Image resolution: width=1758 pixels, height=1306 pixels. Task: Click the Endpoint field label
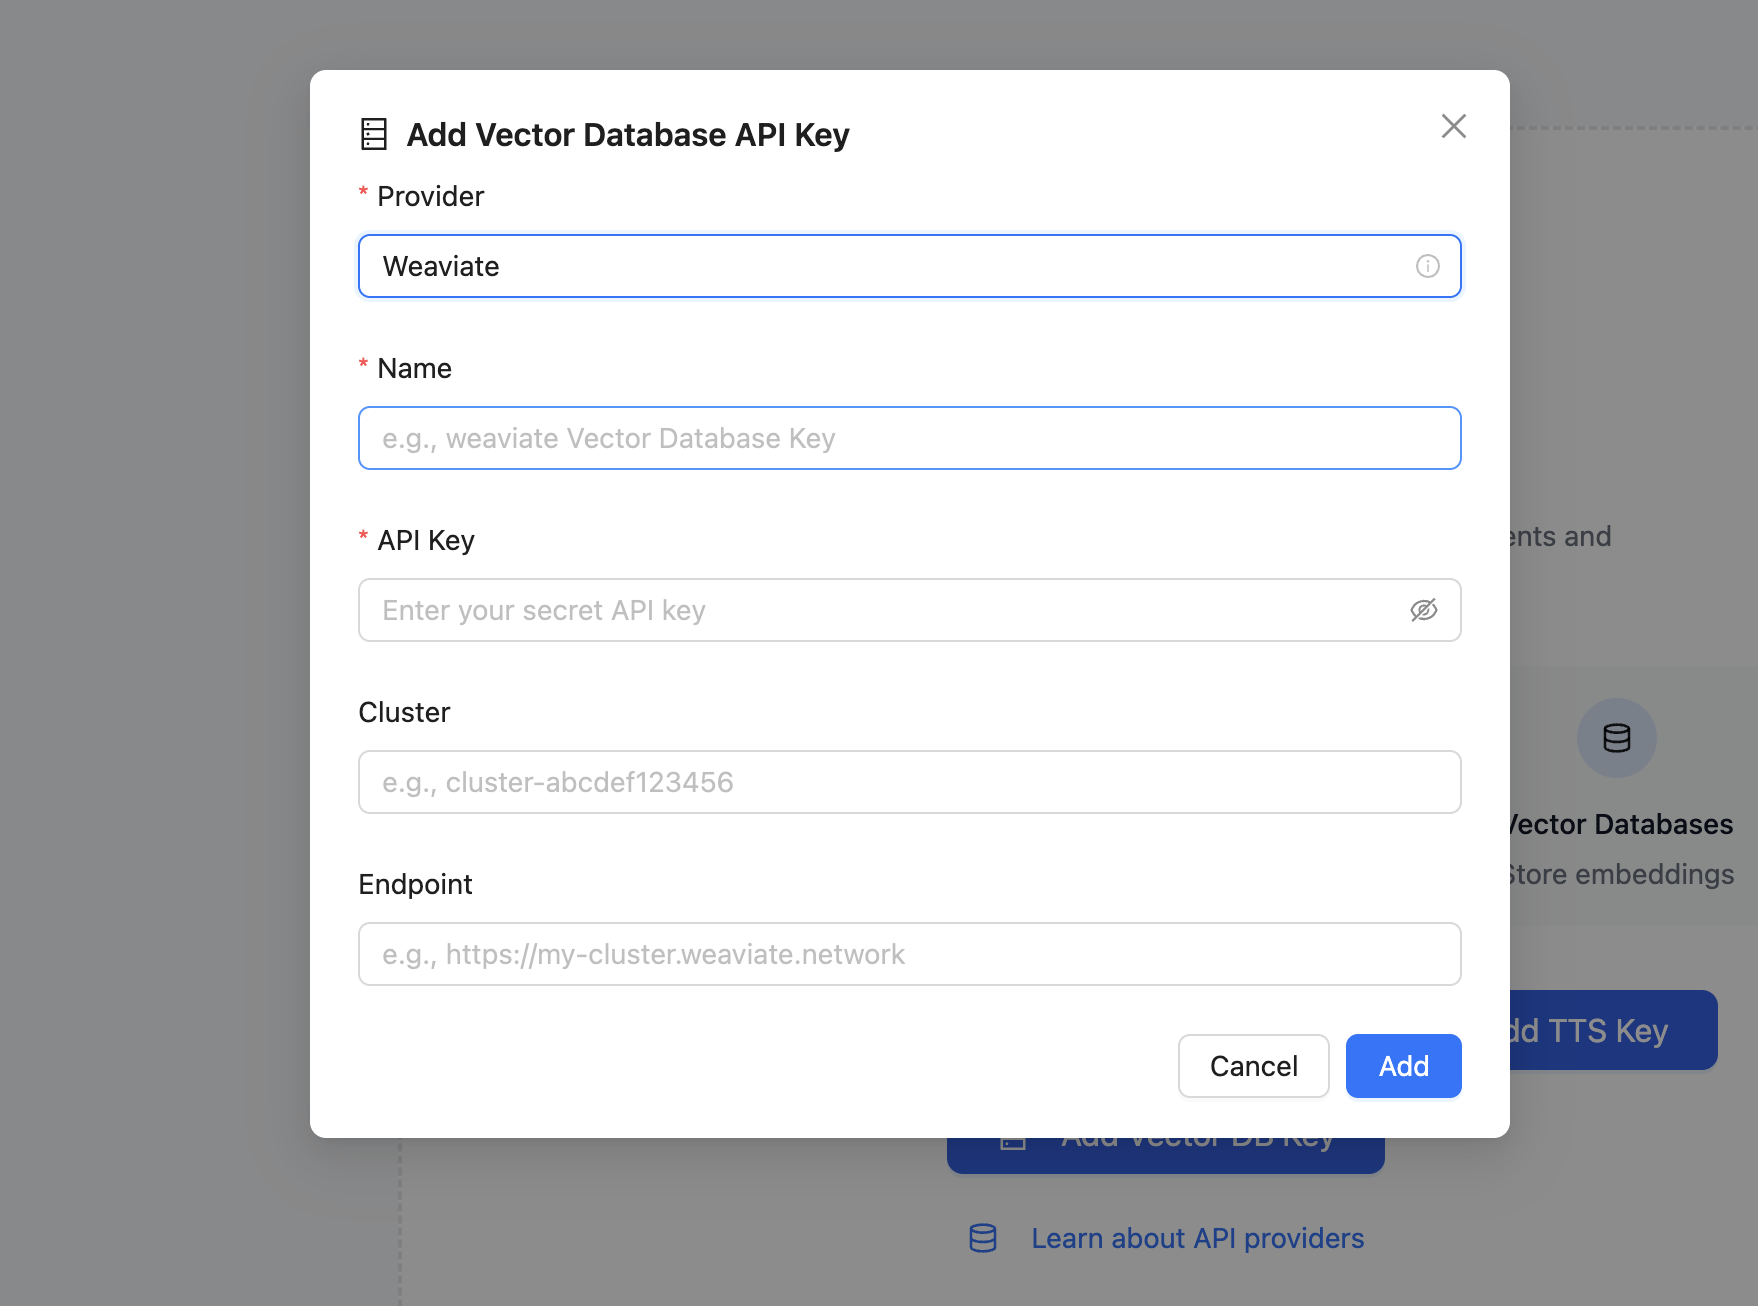415,884
